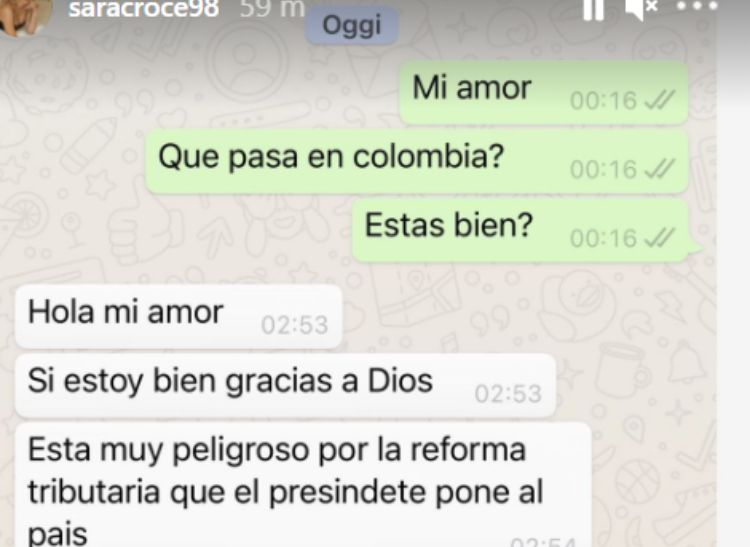Image resolution: width=750 pixels, height=547 pixels.
Task: Select the 'Estas bien?' message bubble
Action: (x=521, y=230)
